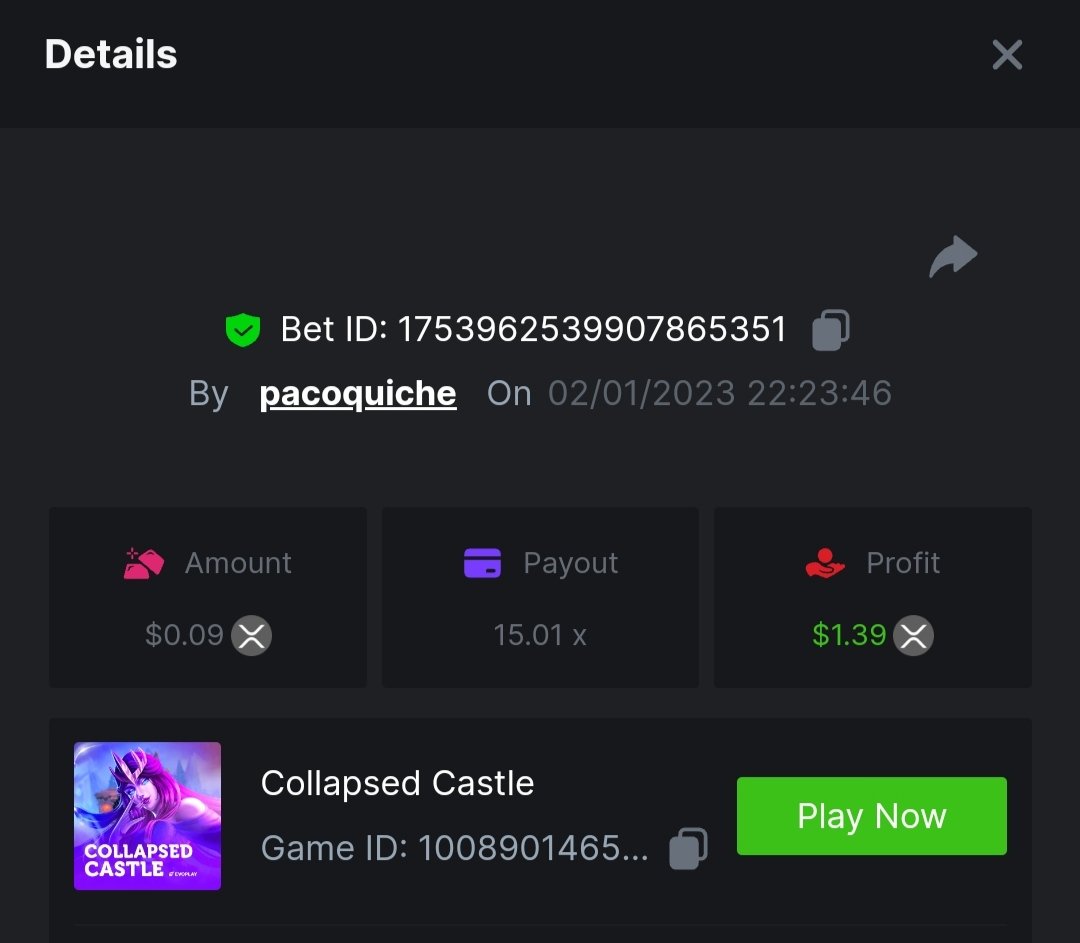Click the 15.01 x payout value
The height and width of the screenshot is (943, 1080).
pyautogui.click(x=540, y=636)
